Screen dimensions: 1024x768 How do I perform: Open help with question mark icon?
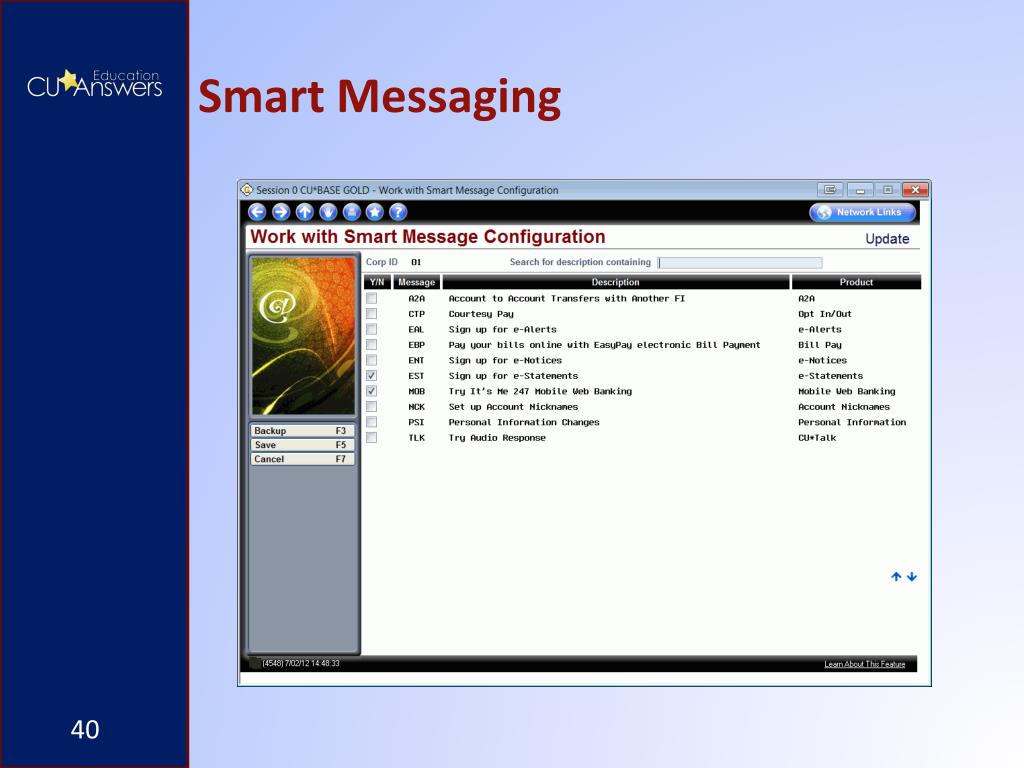click(398, 212)
